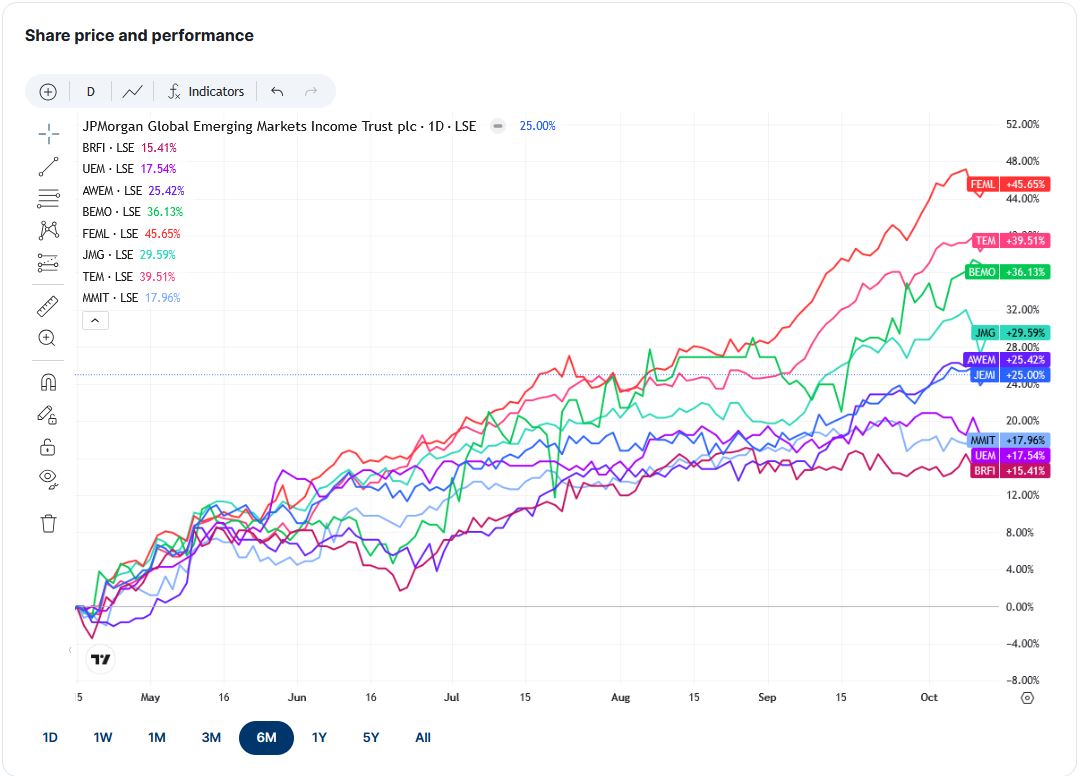This screenshot has width=1081, height=776.
Task: Open the forecasting and position tool
Action: click(48, 263)
